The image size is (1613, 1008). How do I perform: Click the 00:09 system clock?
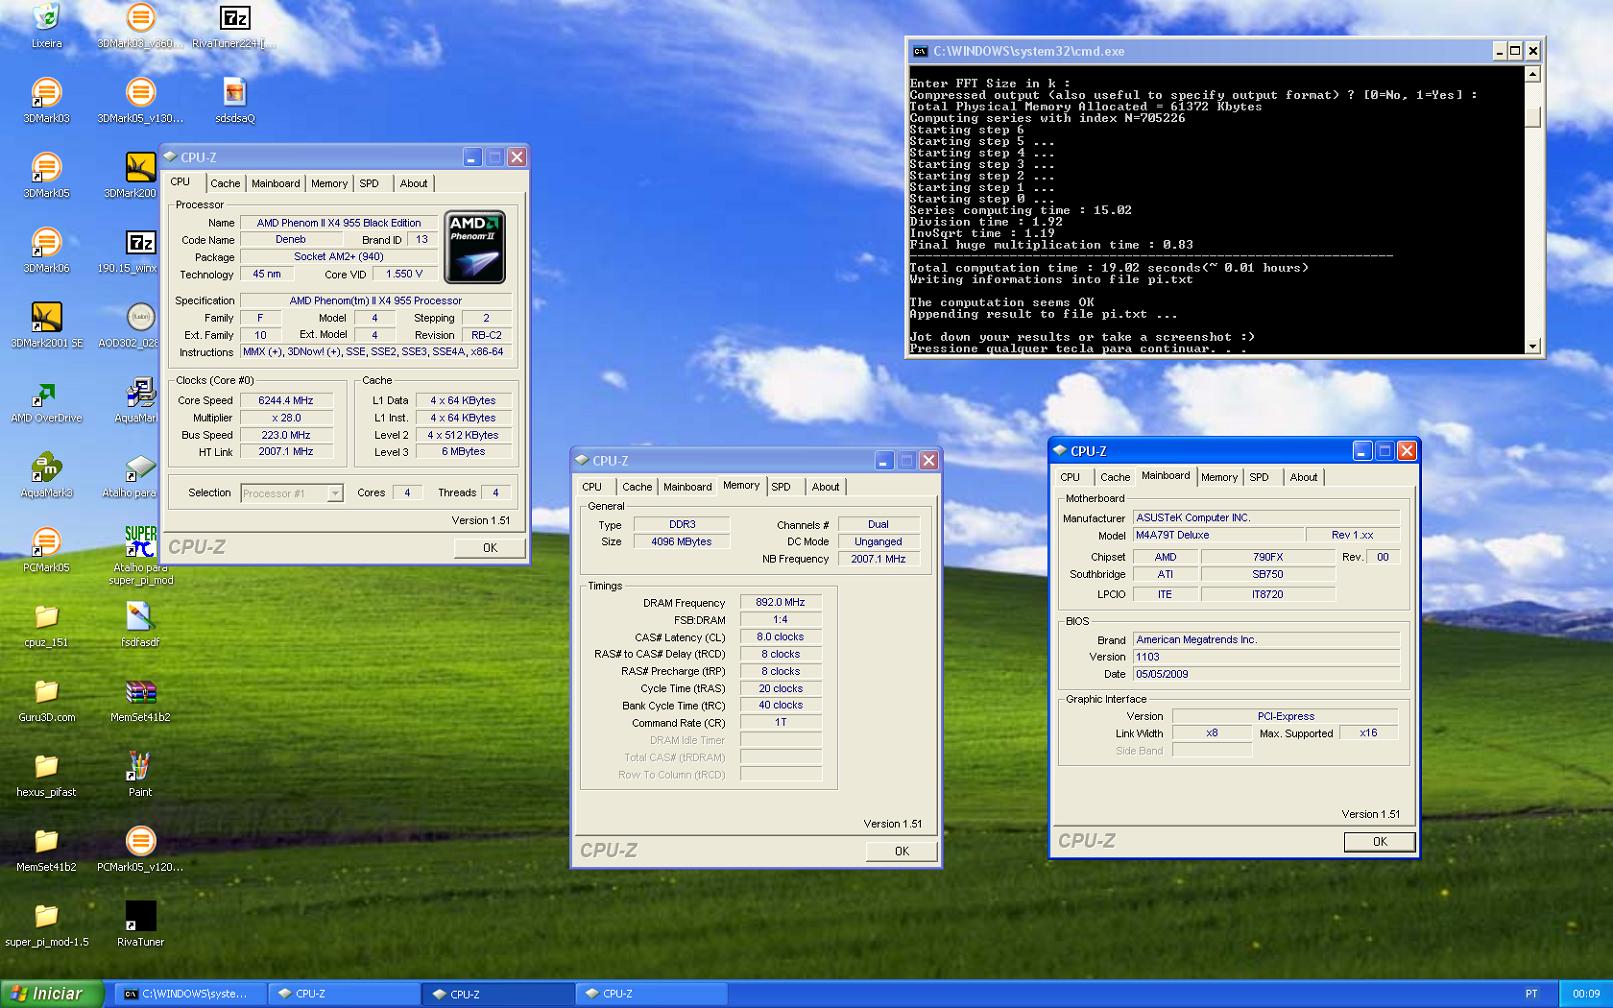pos(1586,994)
